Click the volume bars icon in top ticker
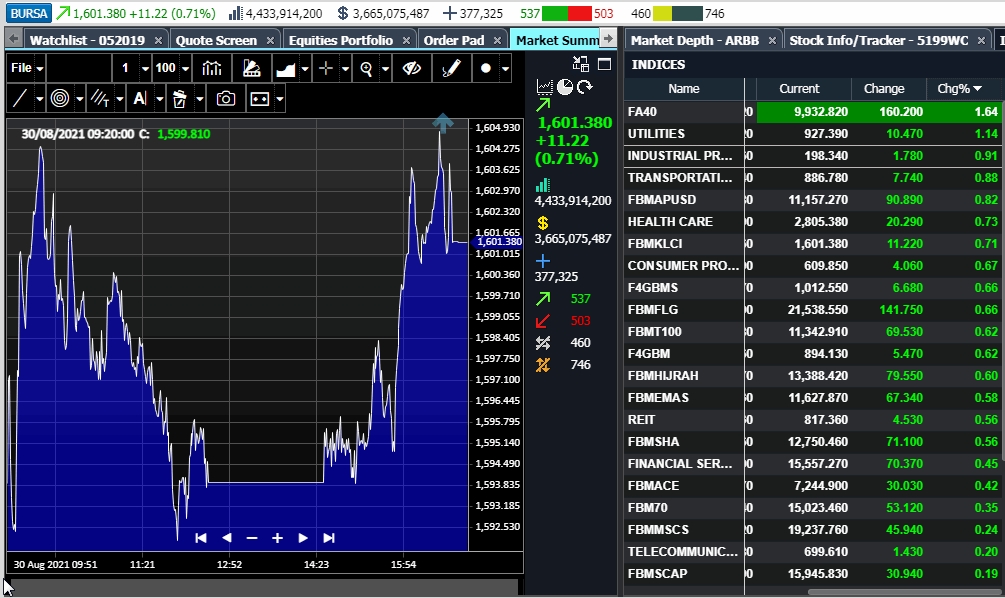The image size is (1005, 598). pos(236,13)
